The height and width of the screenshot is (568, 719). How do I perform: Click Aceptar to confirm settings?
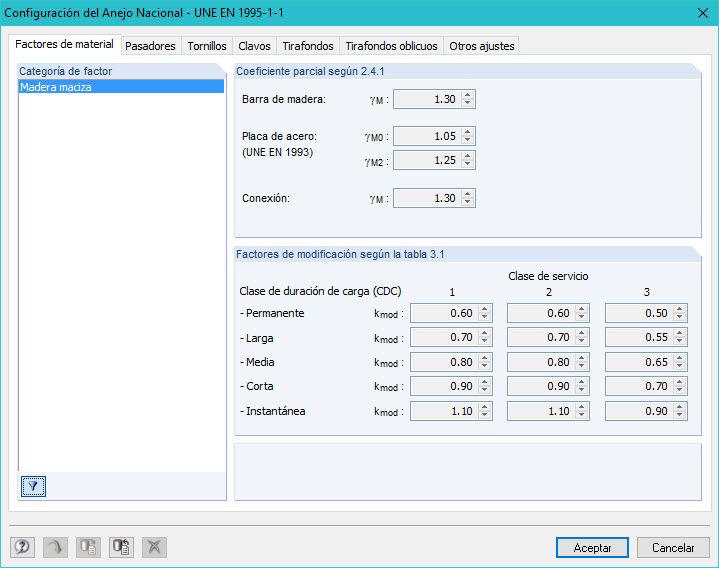(592, 547)
